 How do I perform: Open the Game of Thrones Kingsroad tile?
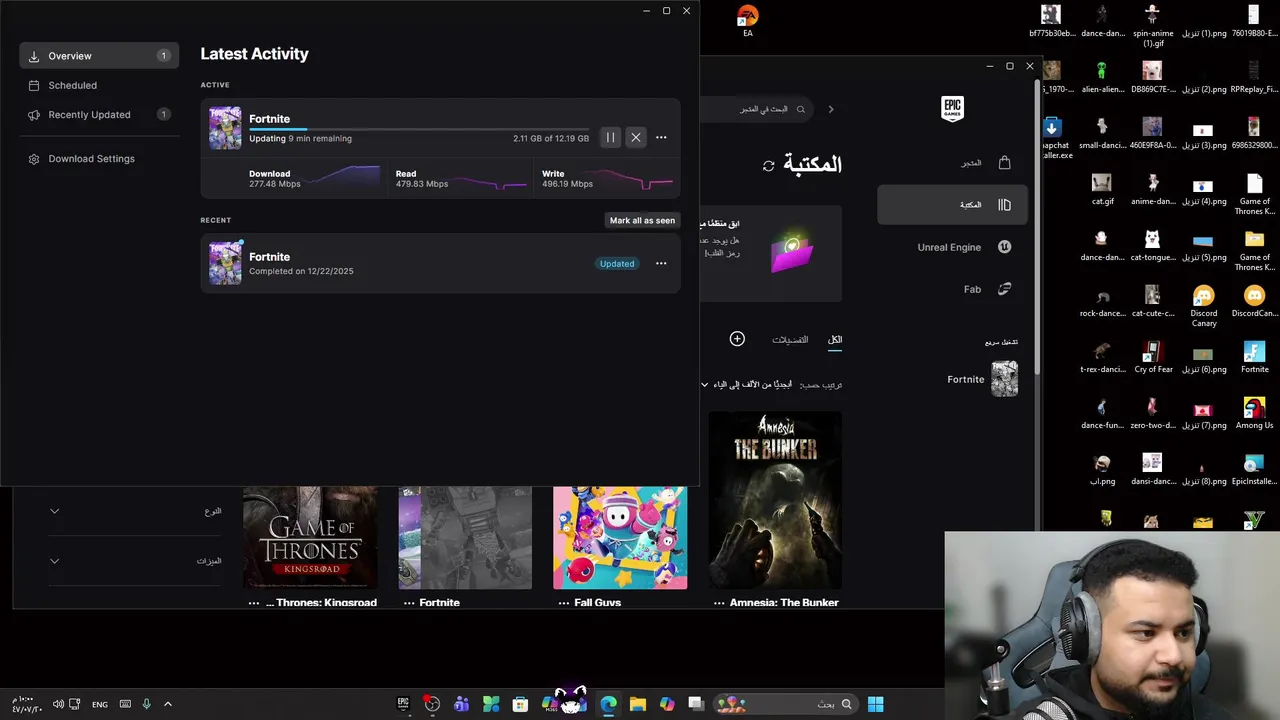(310, 538)
